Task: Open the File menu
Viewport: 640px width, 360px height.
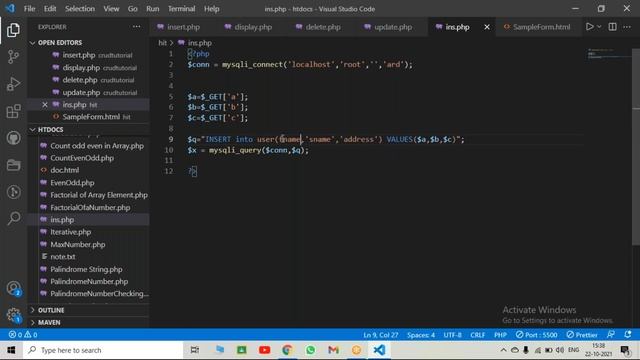Action: tap(29, 9)
